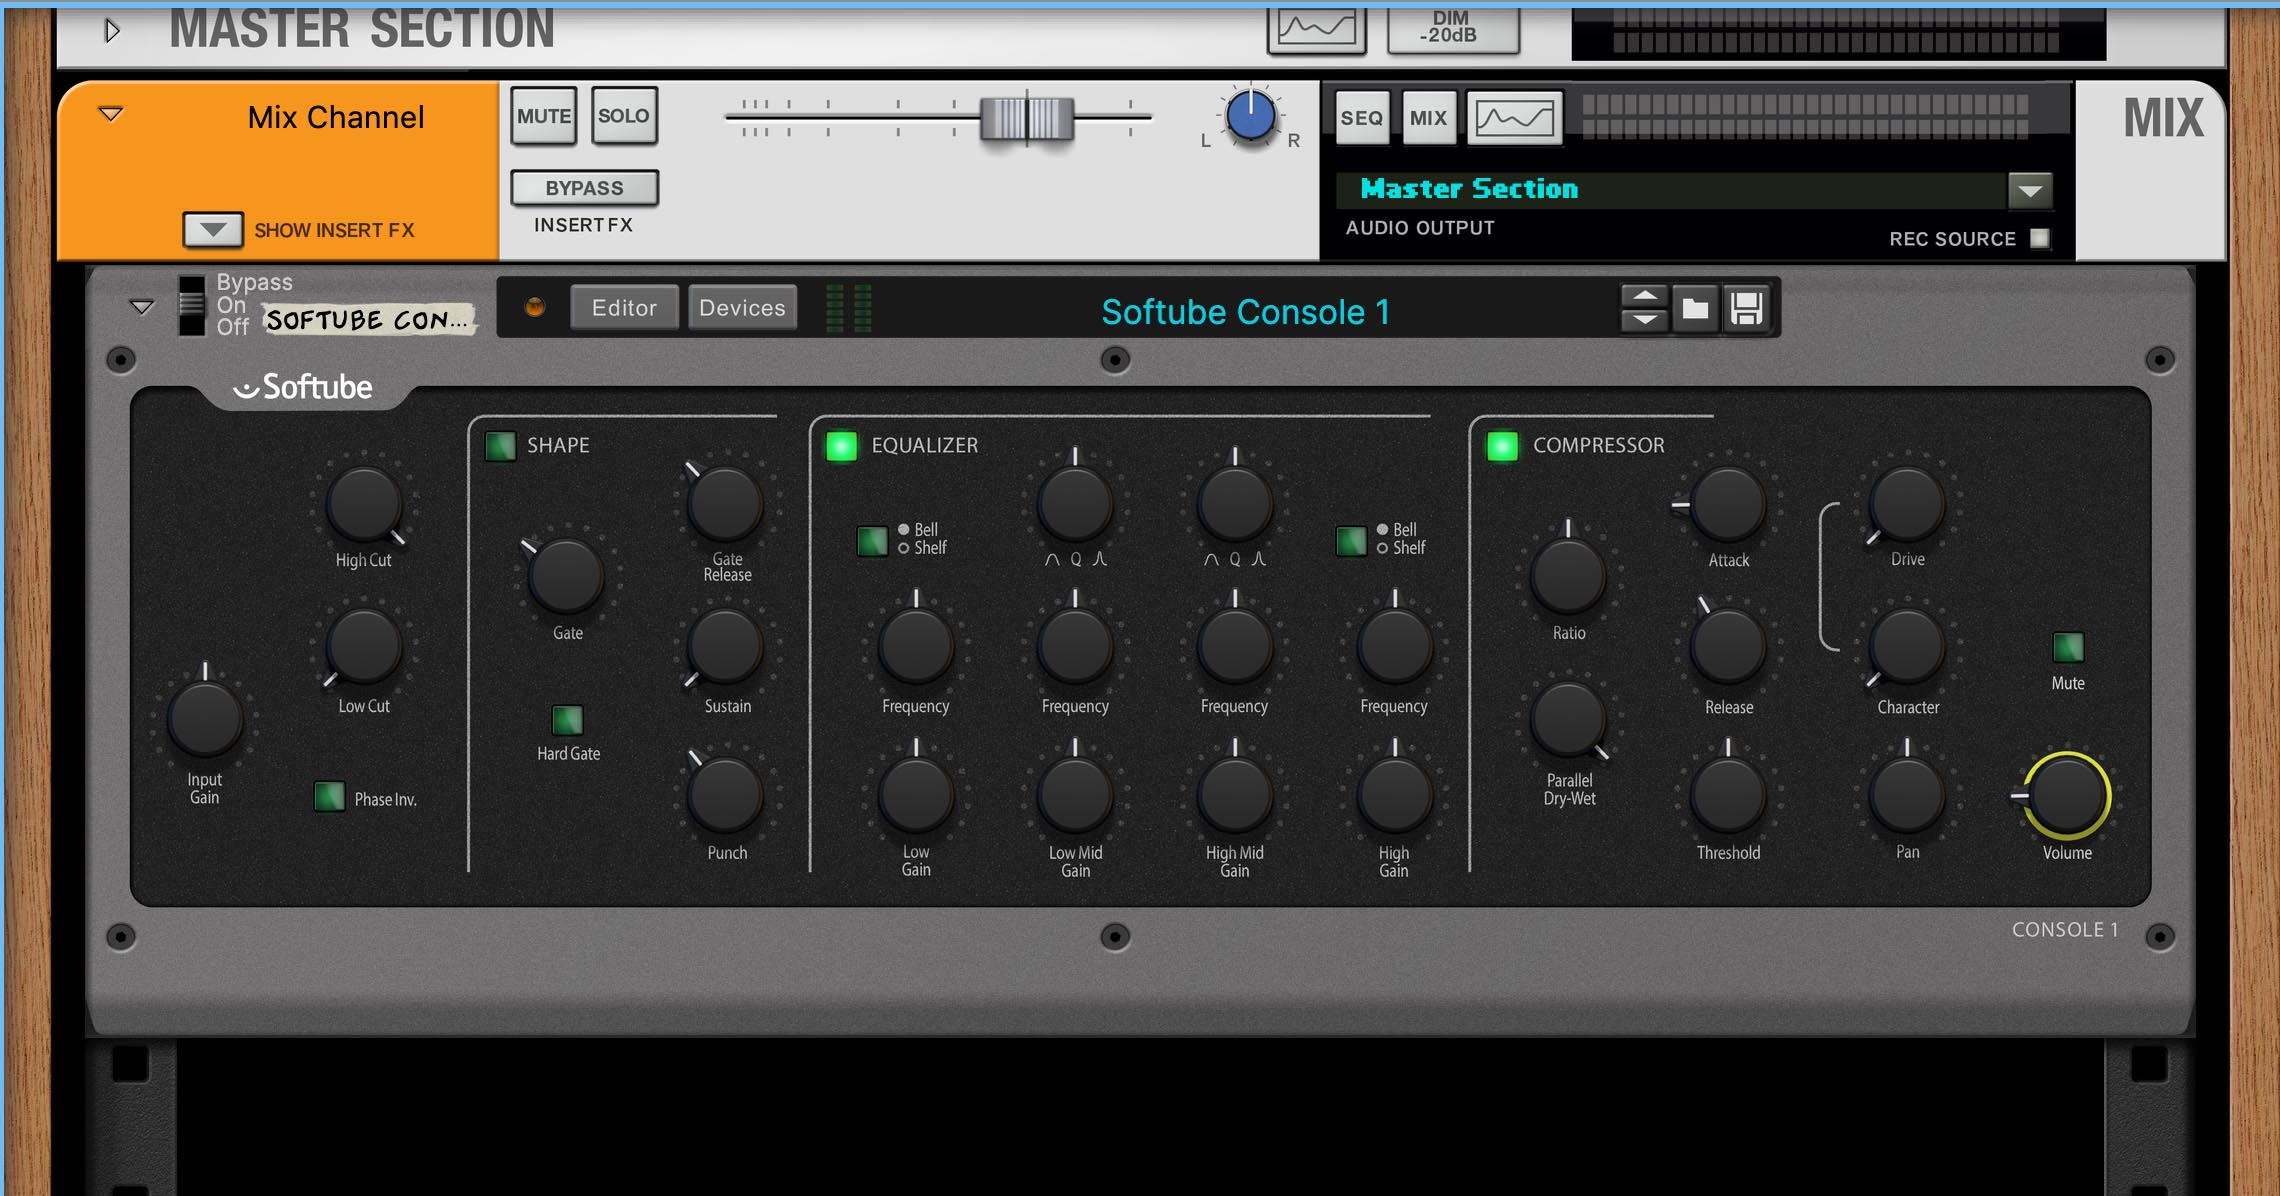Click the DIM -20dB button
This screenshot has width=2280, height=1196.
(1453, 28)
